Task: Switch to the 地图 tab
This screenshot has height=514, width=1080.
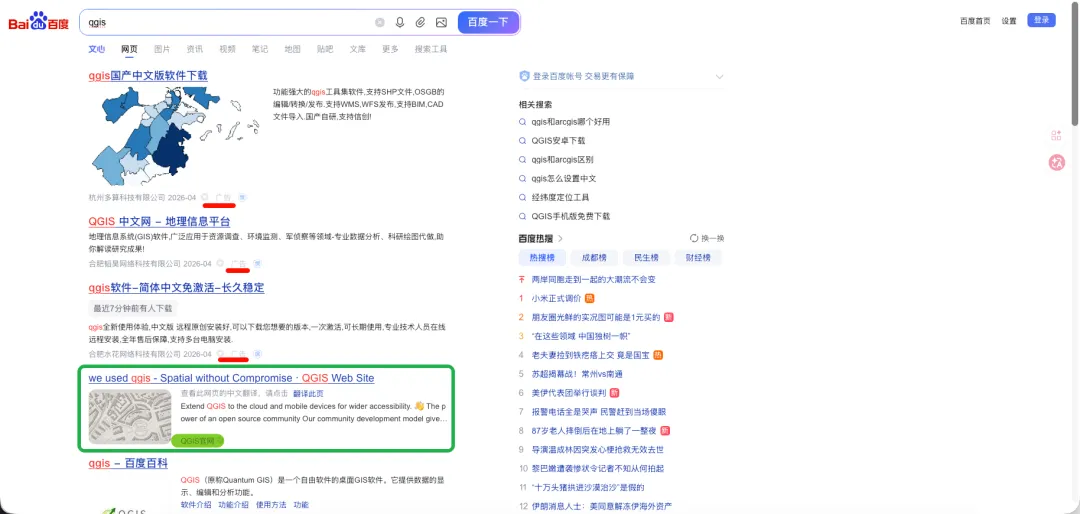Action: coord(293,49)
